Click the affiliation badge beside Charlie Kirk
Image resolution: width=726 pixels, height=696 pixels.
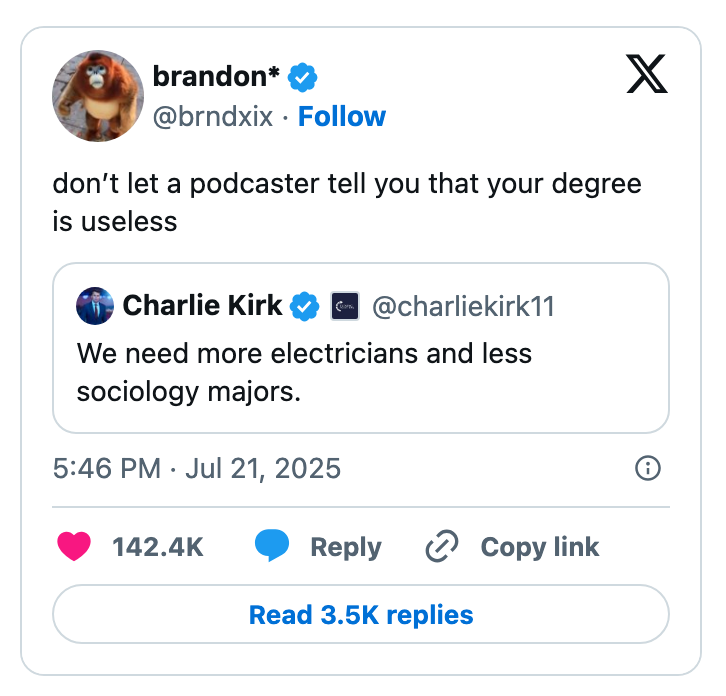click(x=344, y=306)
